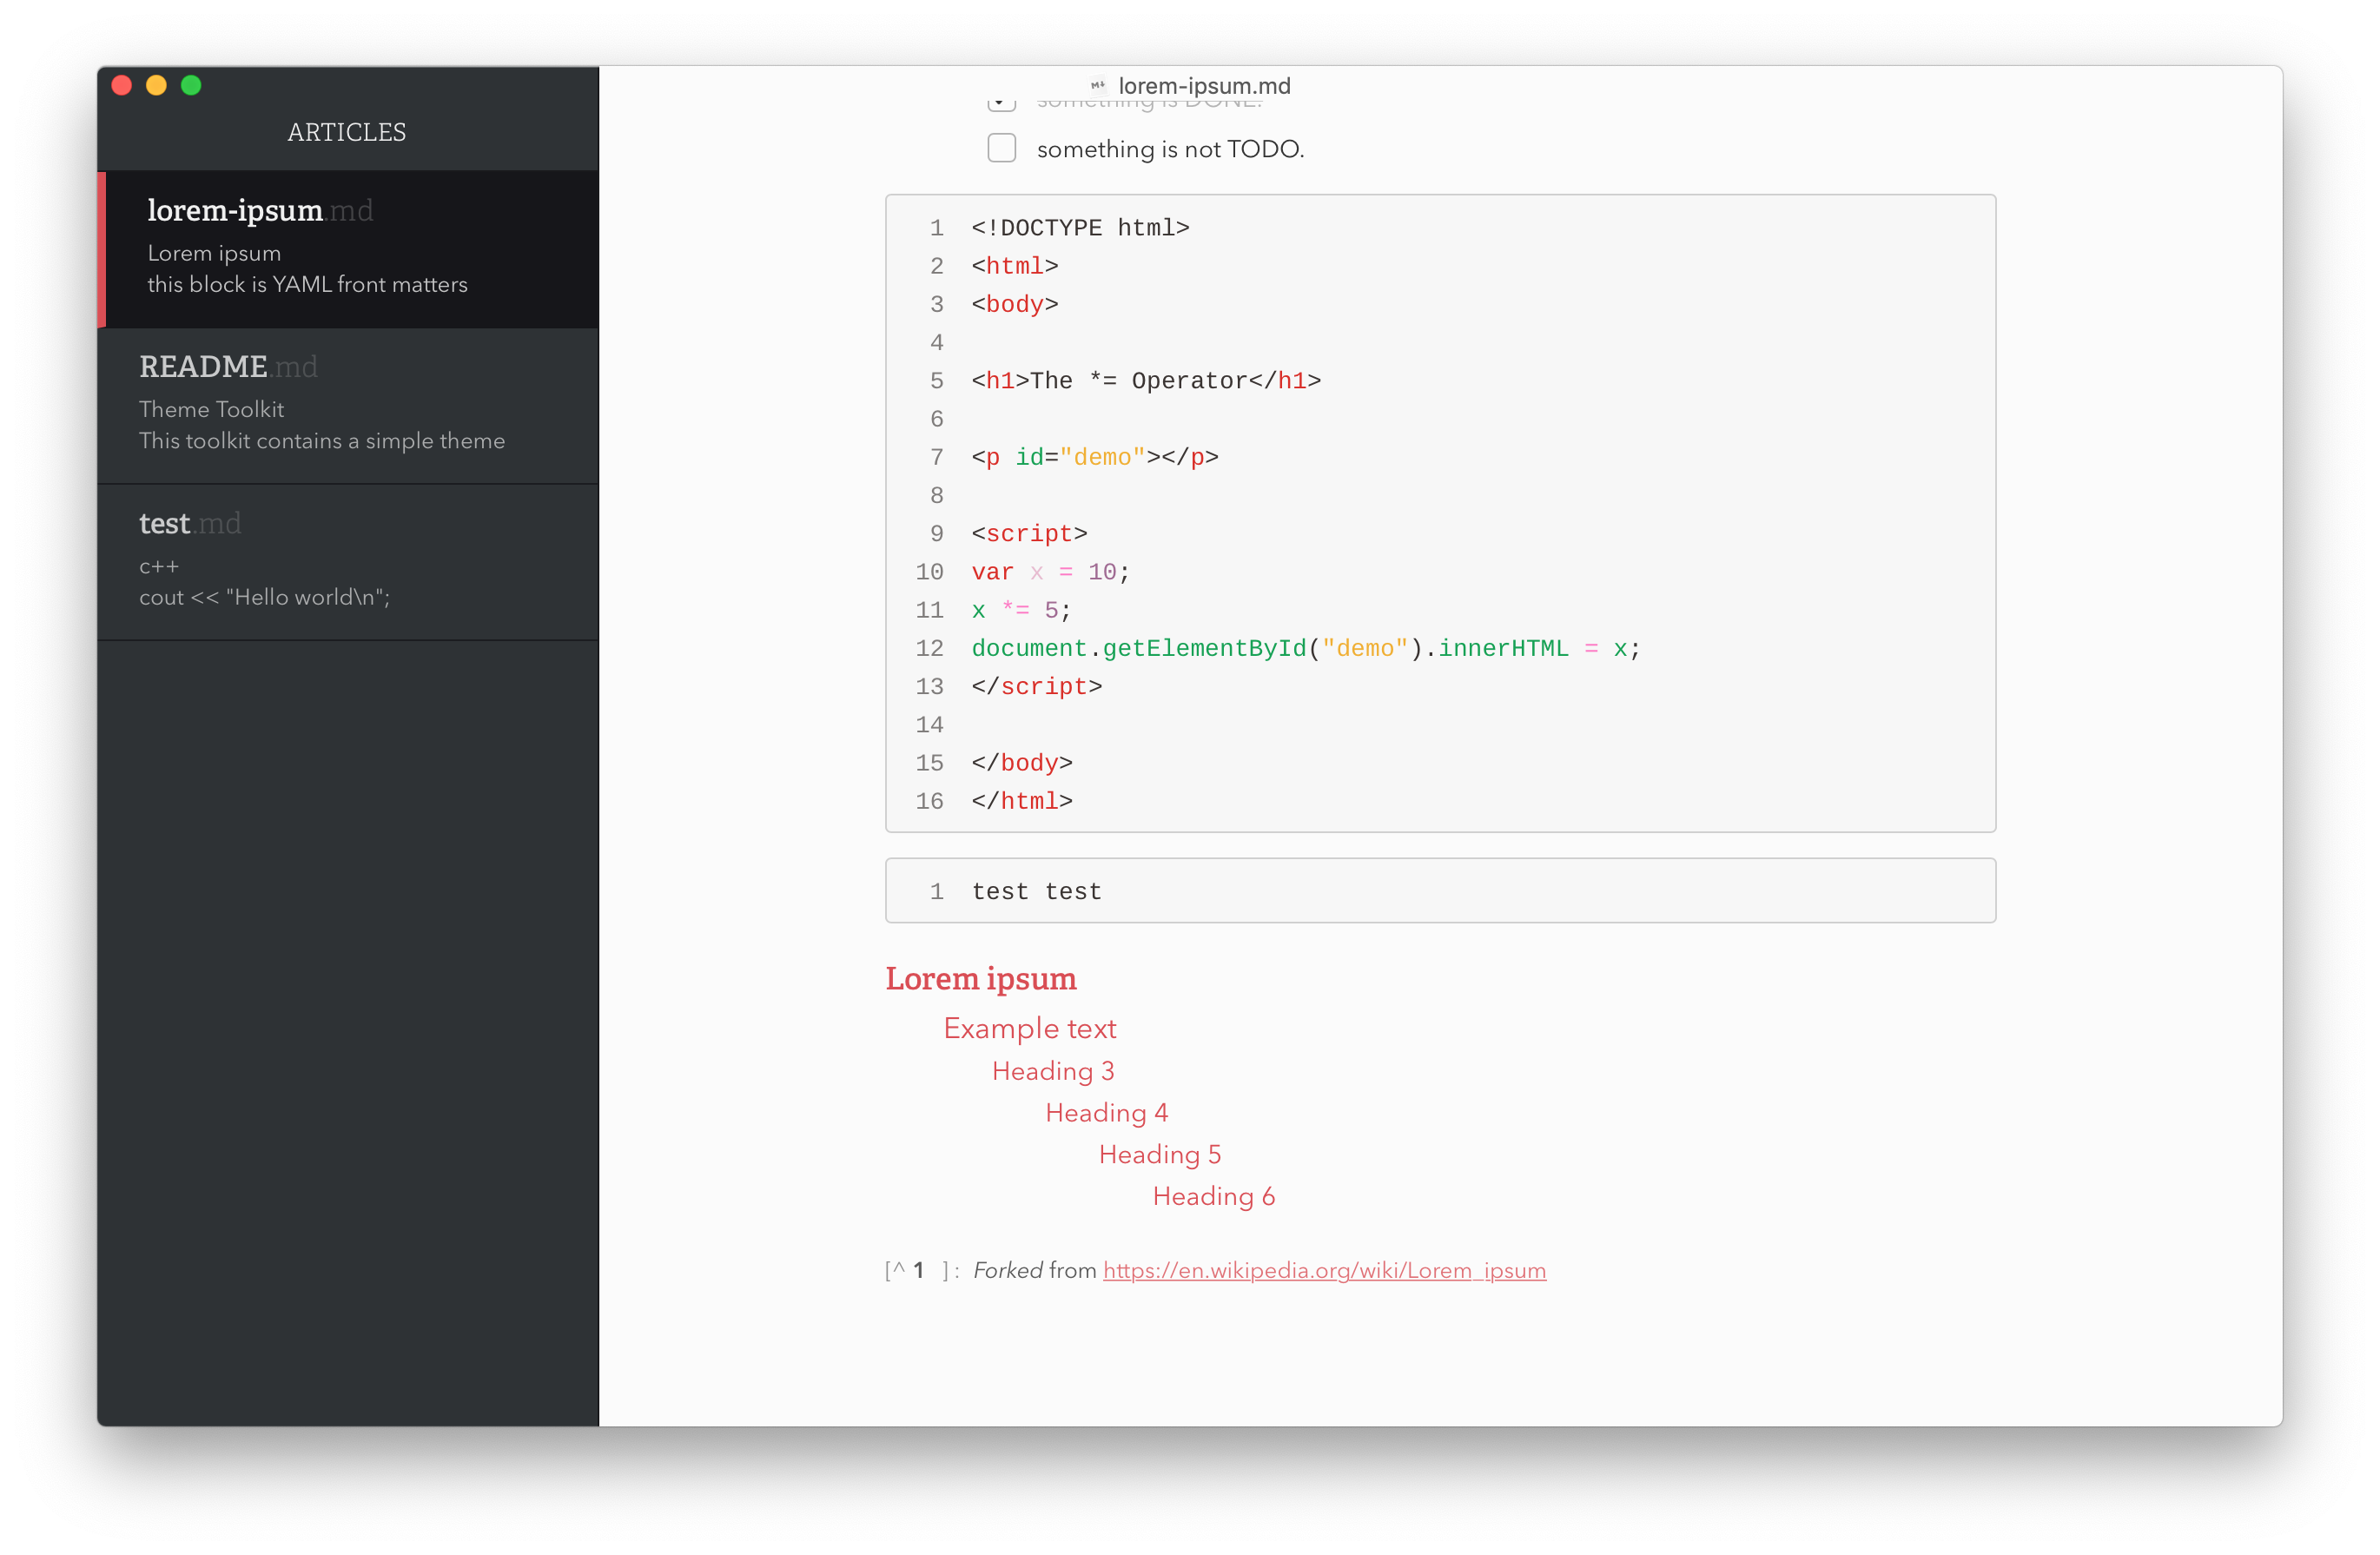
Task: Go to Heading 3 in contents
Action: 1052,1071
